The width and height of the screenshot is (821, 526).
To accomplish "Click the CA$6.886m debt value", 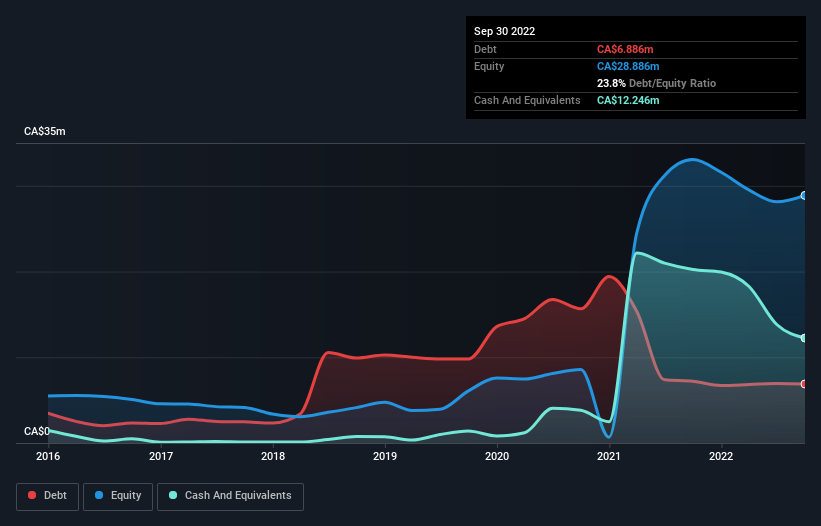I will (625, 49).
